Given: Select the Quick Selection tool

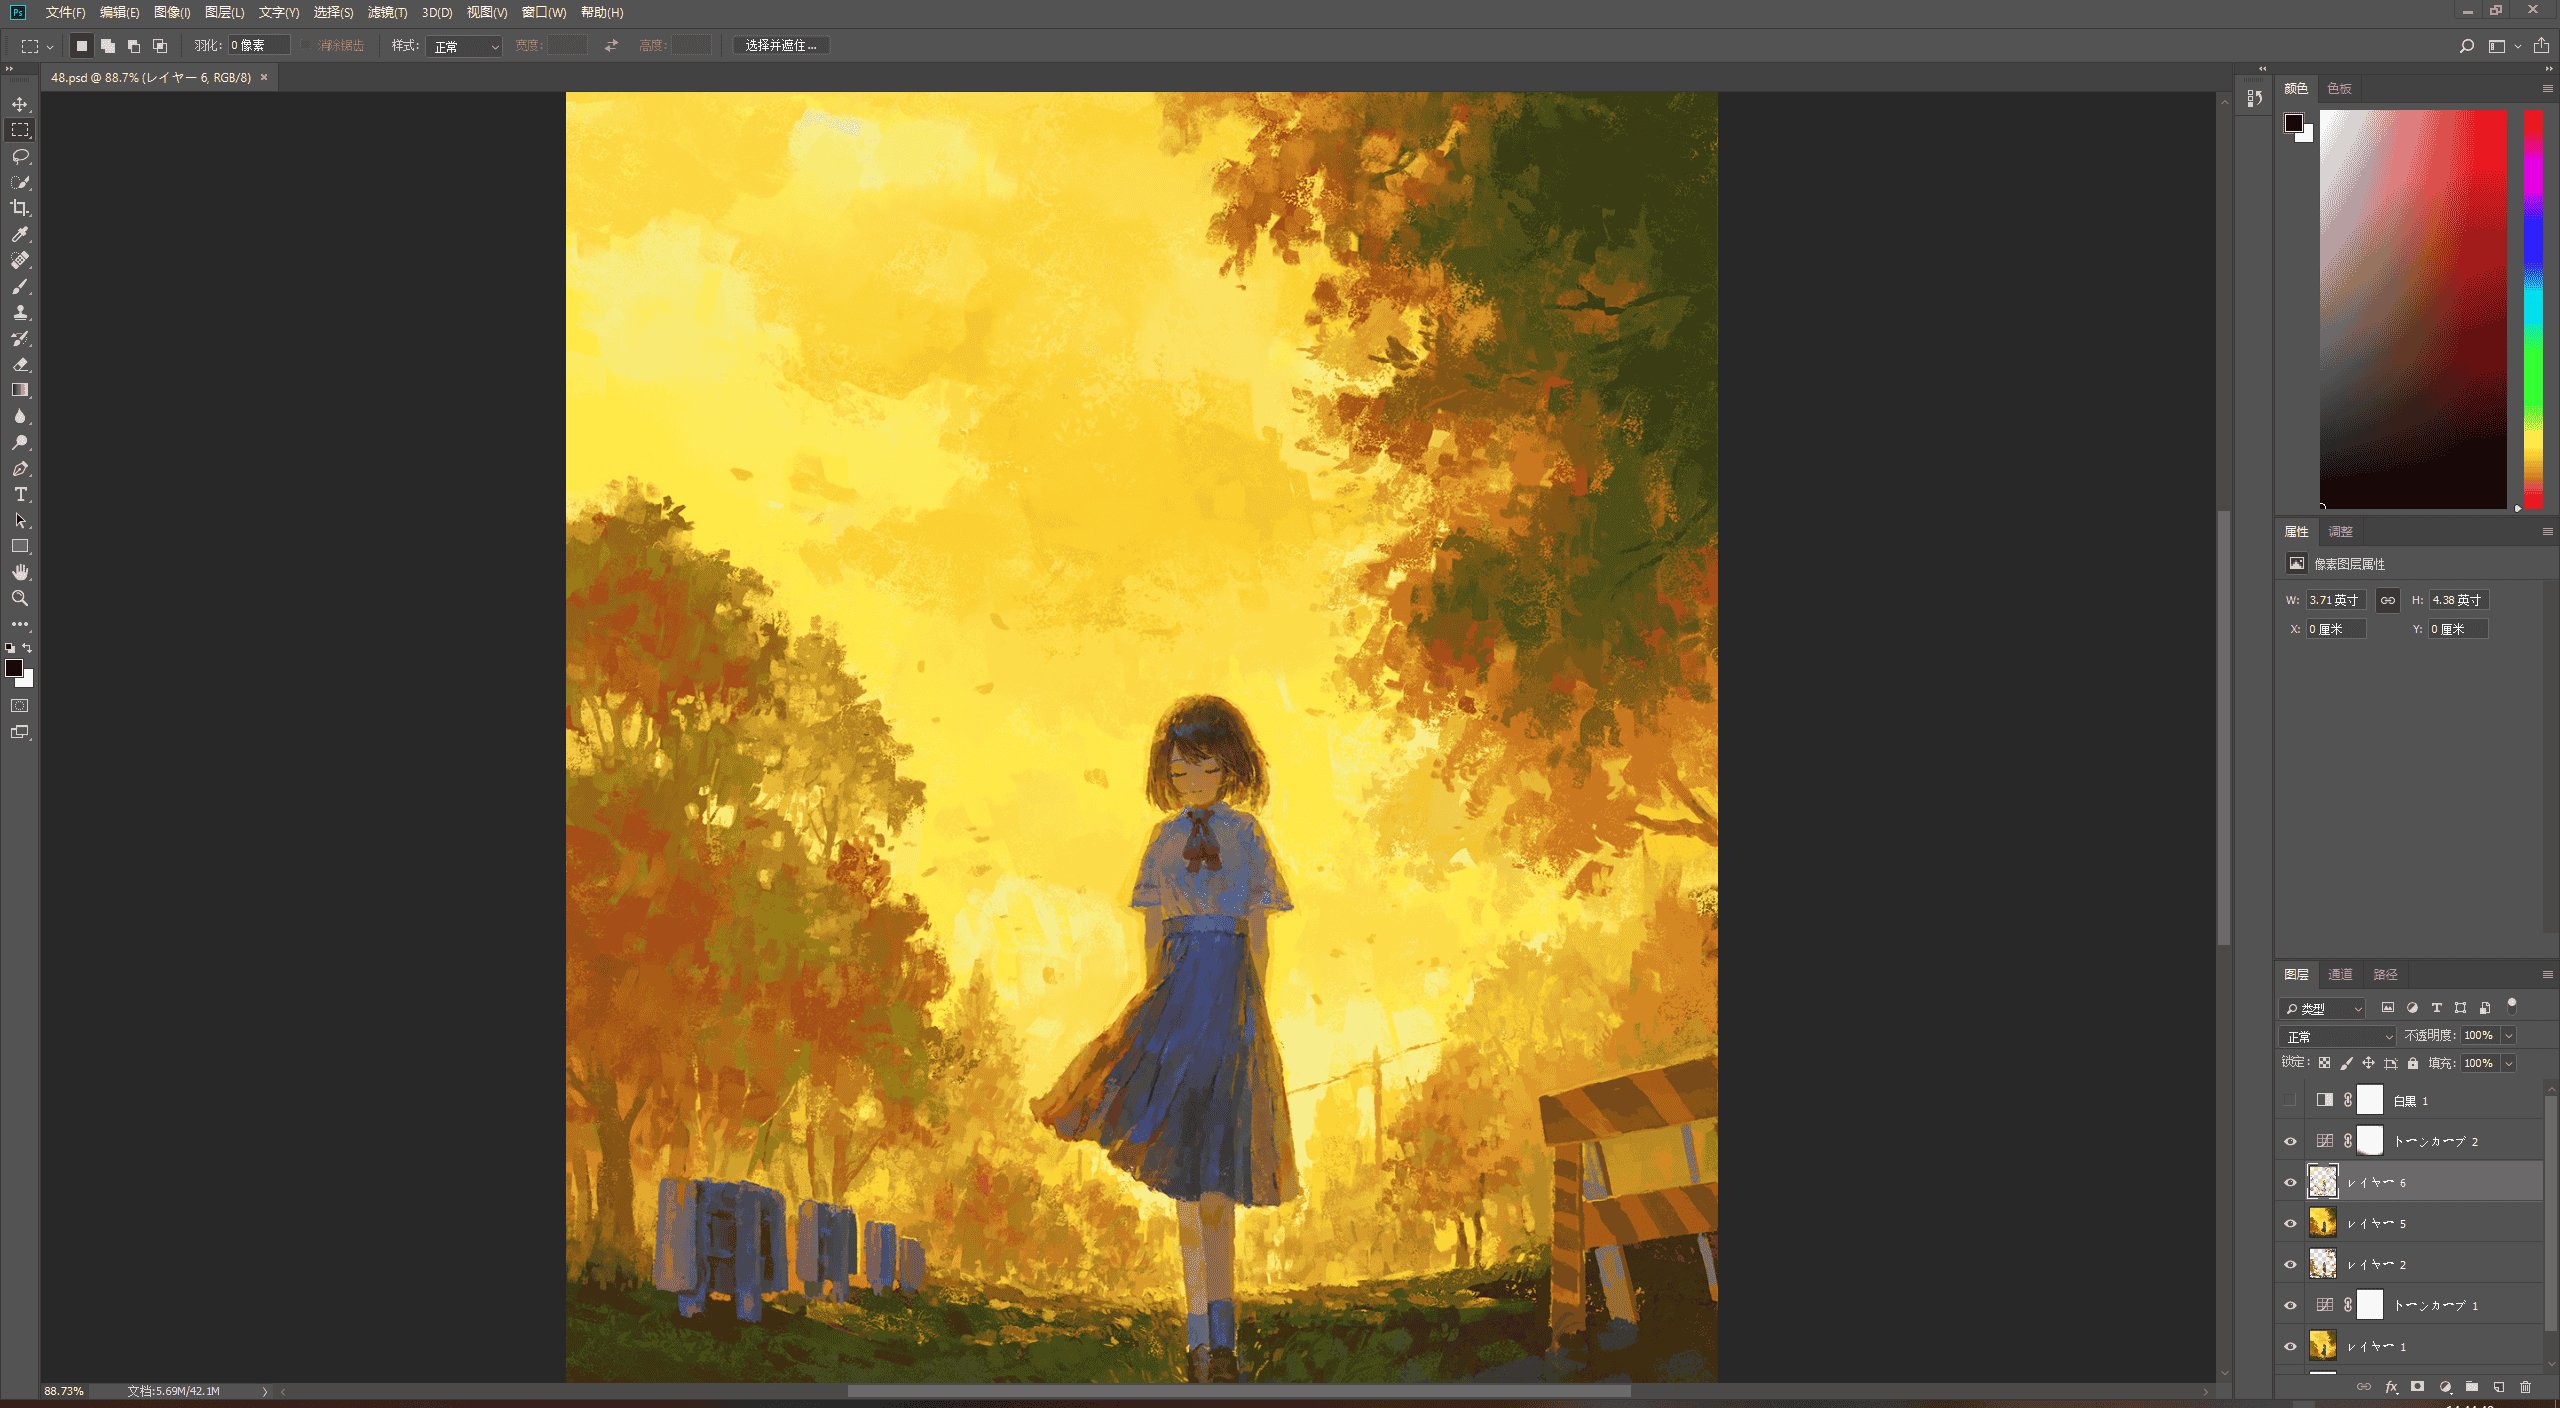Looking at the screenshot, I should point(20,182).
